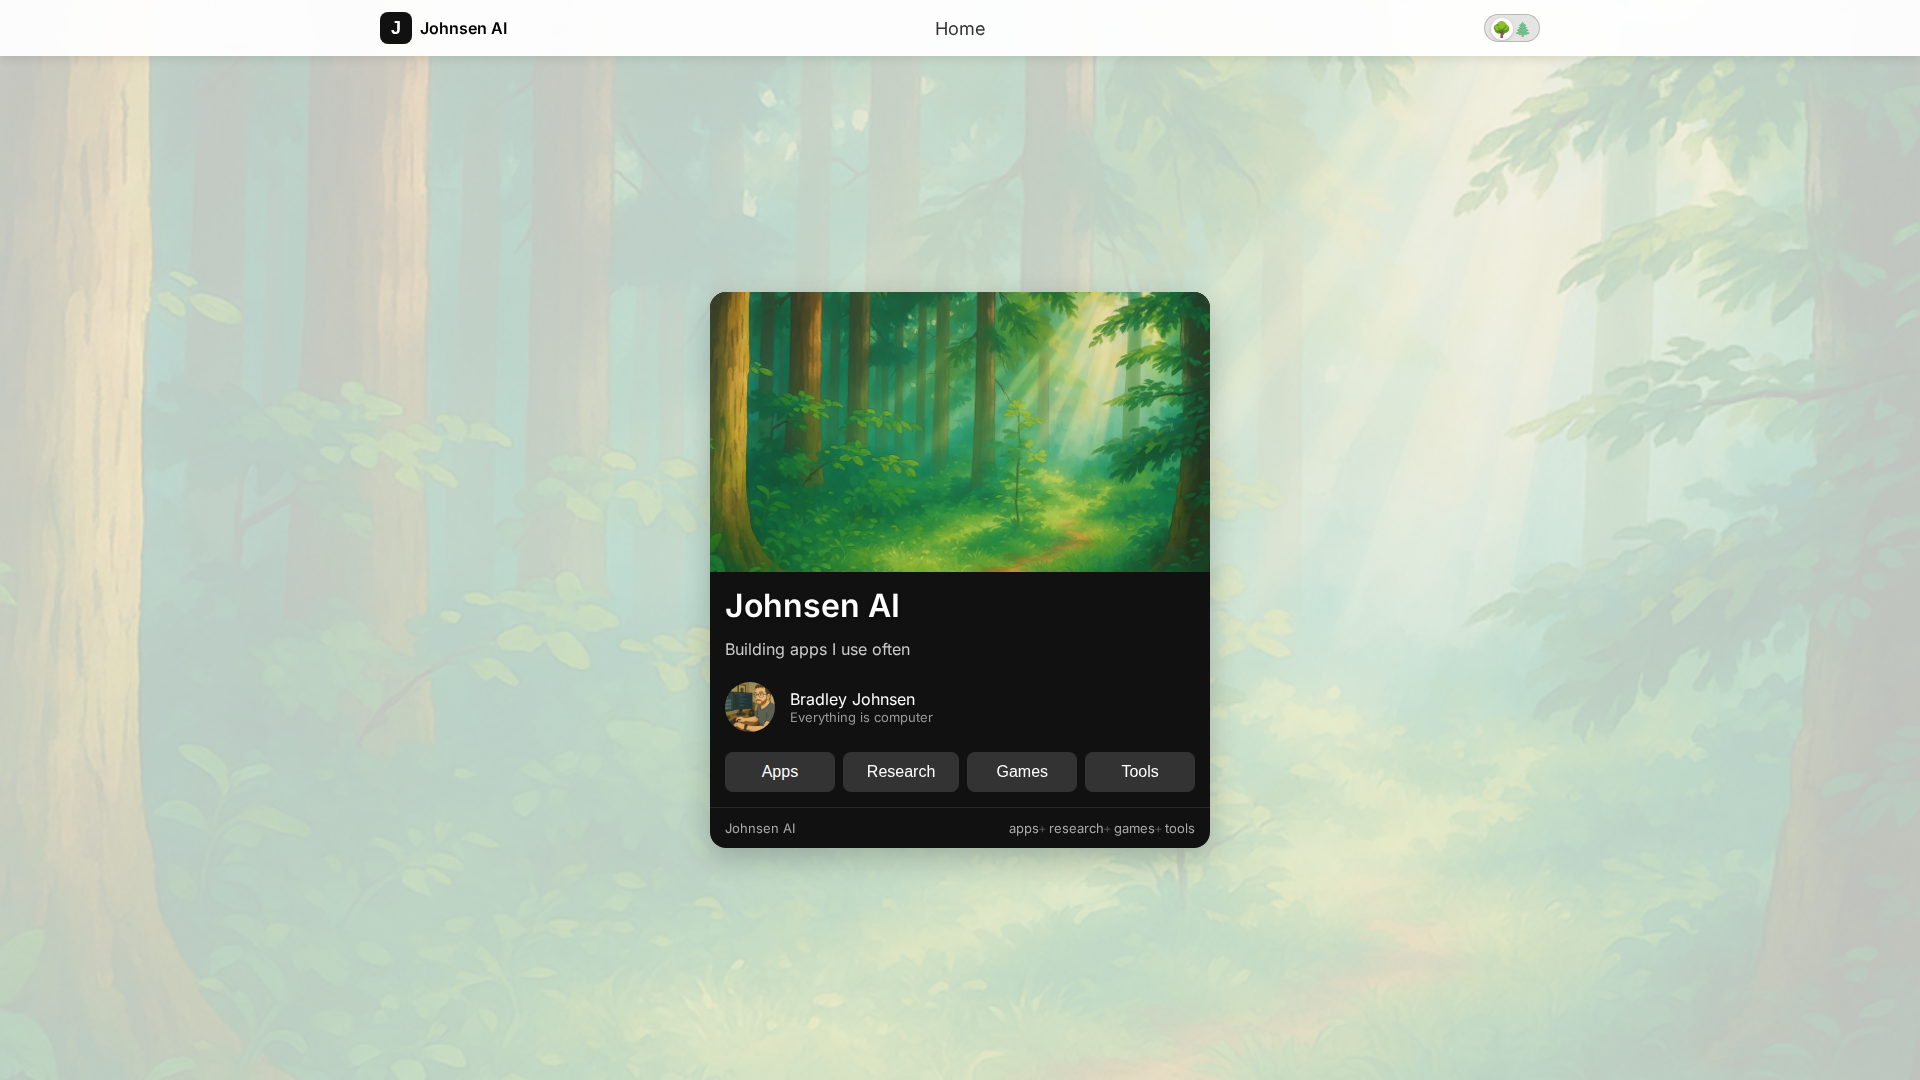The height and width of the screenshot is (1080, 1920).
Task: Click the text "Everything is computer"
Action: click(x=861, y=718)
